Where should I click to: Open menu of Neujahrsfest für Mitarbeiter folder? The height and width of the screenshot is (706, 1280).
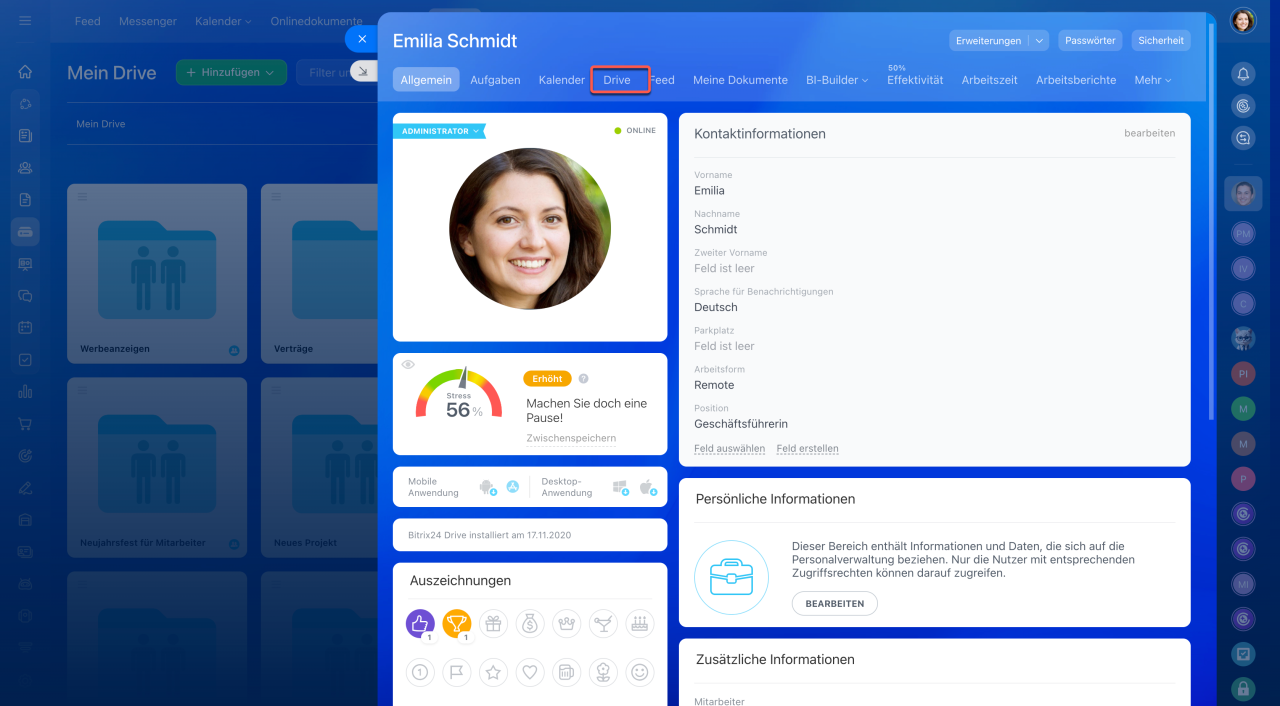pyautogui.click(x=83, y=390)
